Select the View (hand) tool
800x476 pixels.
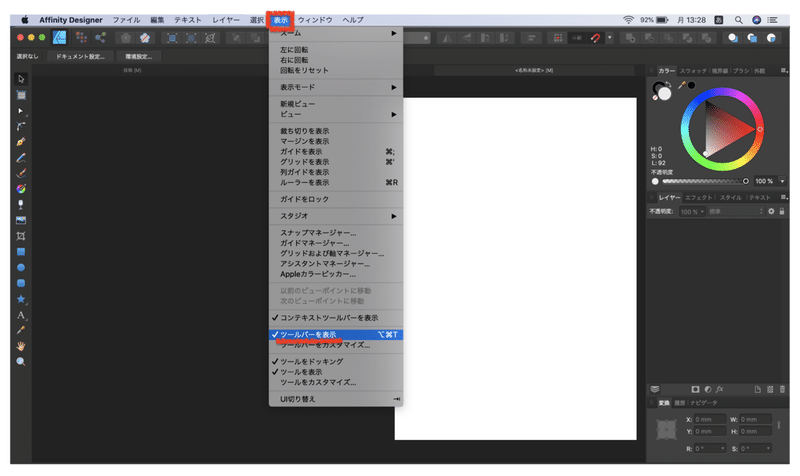(x=21, y=346)
